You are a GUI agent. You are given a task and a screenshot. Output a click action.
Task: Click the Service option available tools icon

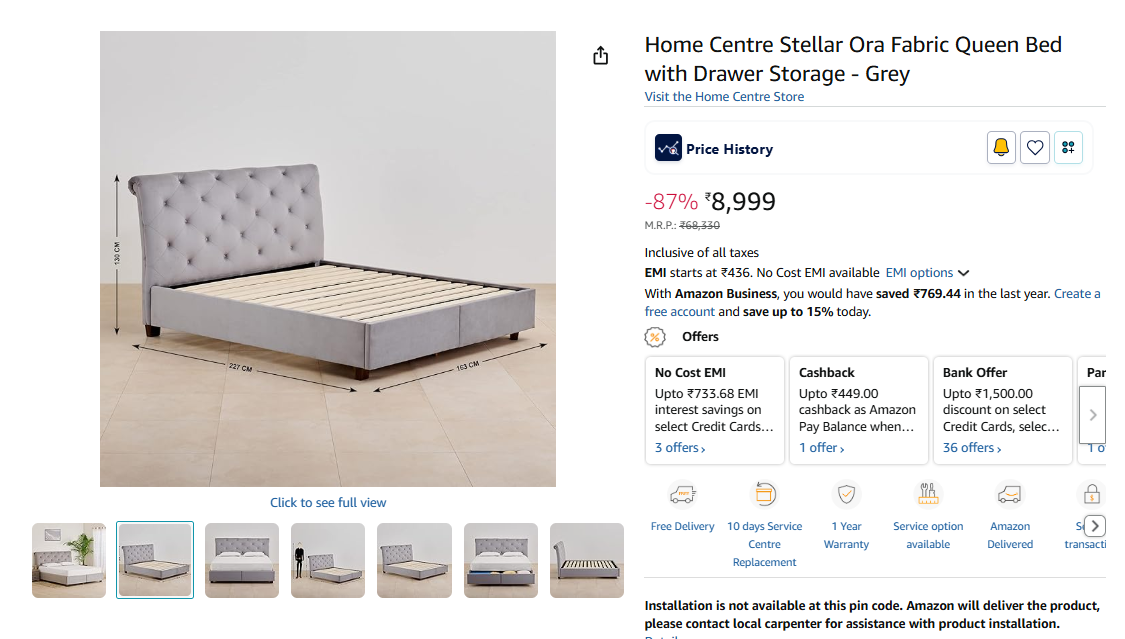(x=928, y=495)
